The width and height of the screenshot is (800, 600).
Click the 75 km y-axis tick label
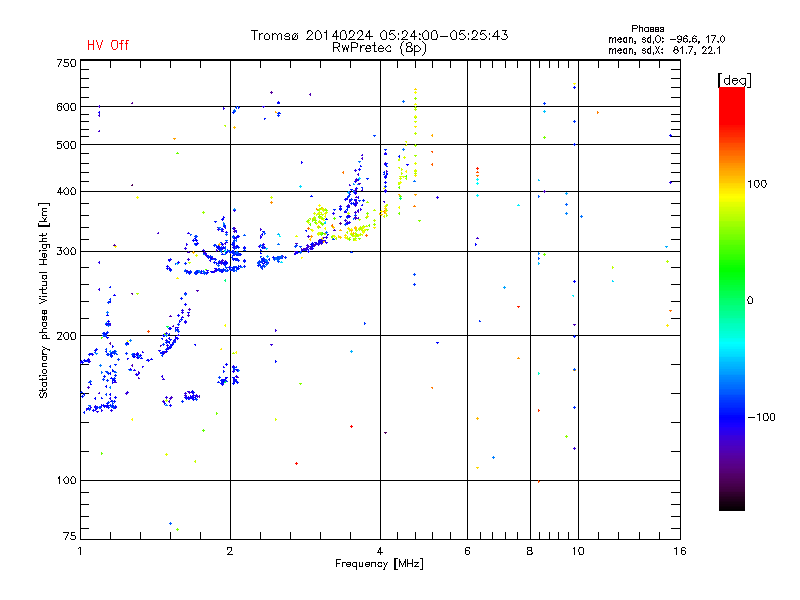68,537
